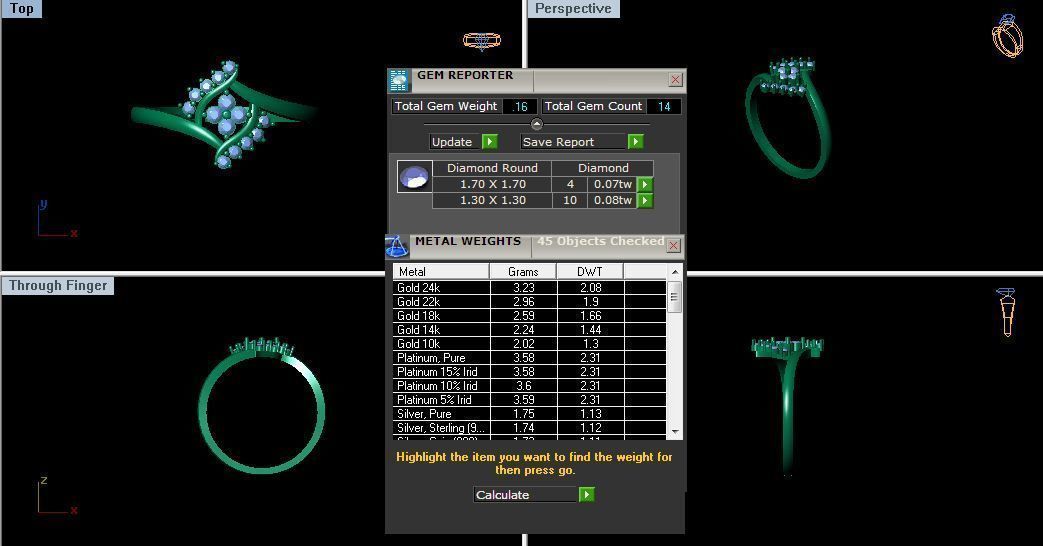Screen dimensions: 1043x546
Task: Click the ring model in the Through Finger viewport
Action: [x=261, y=406]
